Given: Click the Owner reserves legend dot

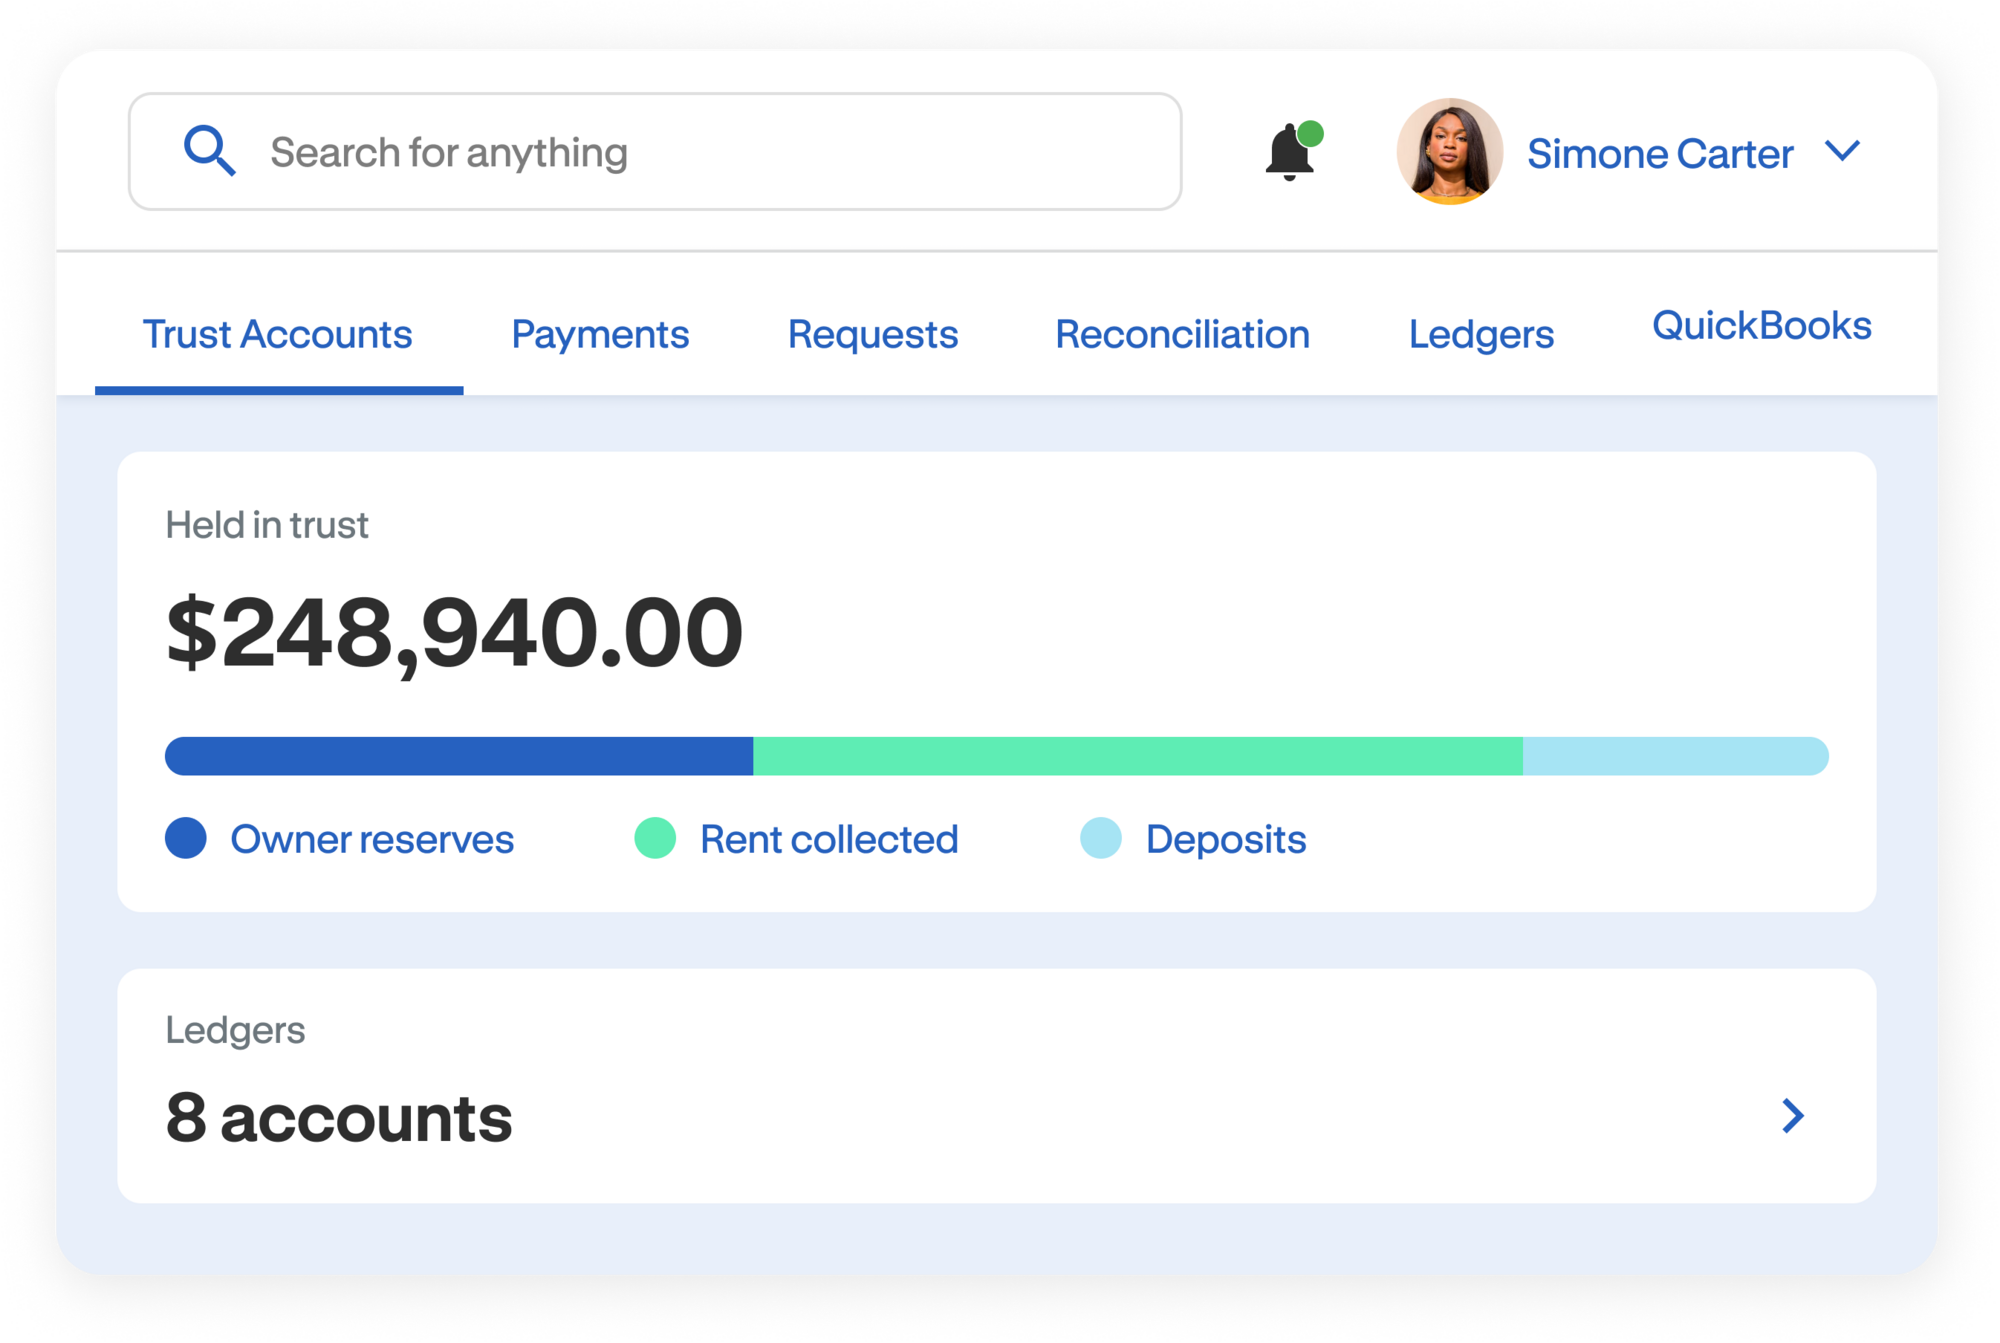Looking at the screenshot, I should (x=186, y=838).
